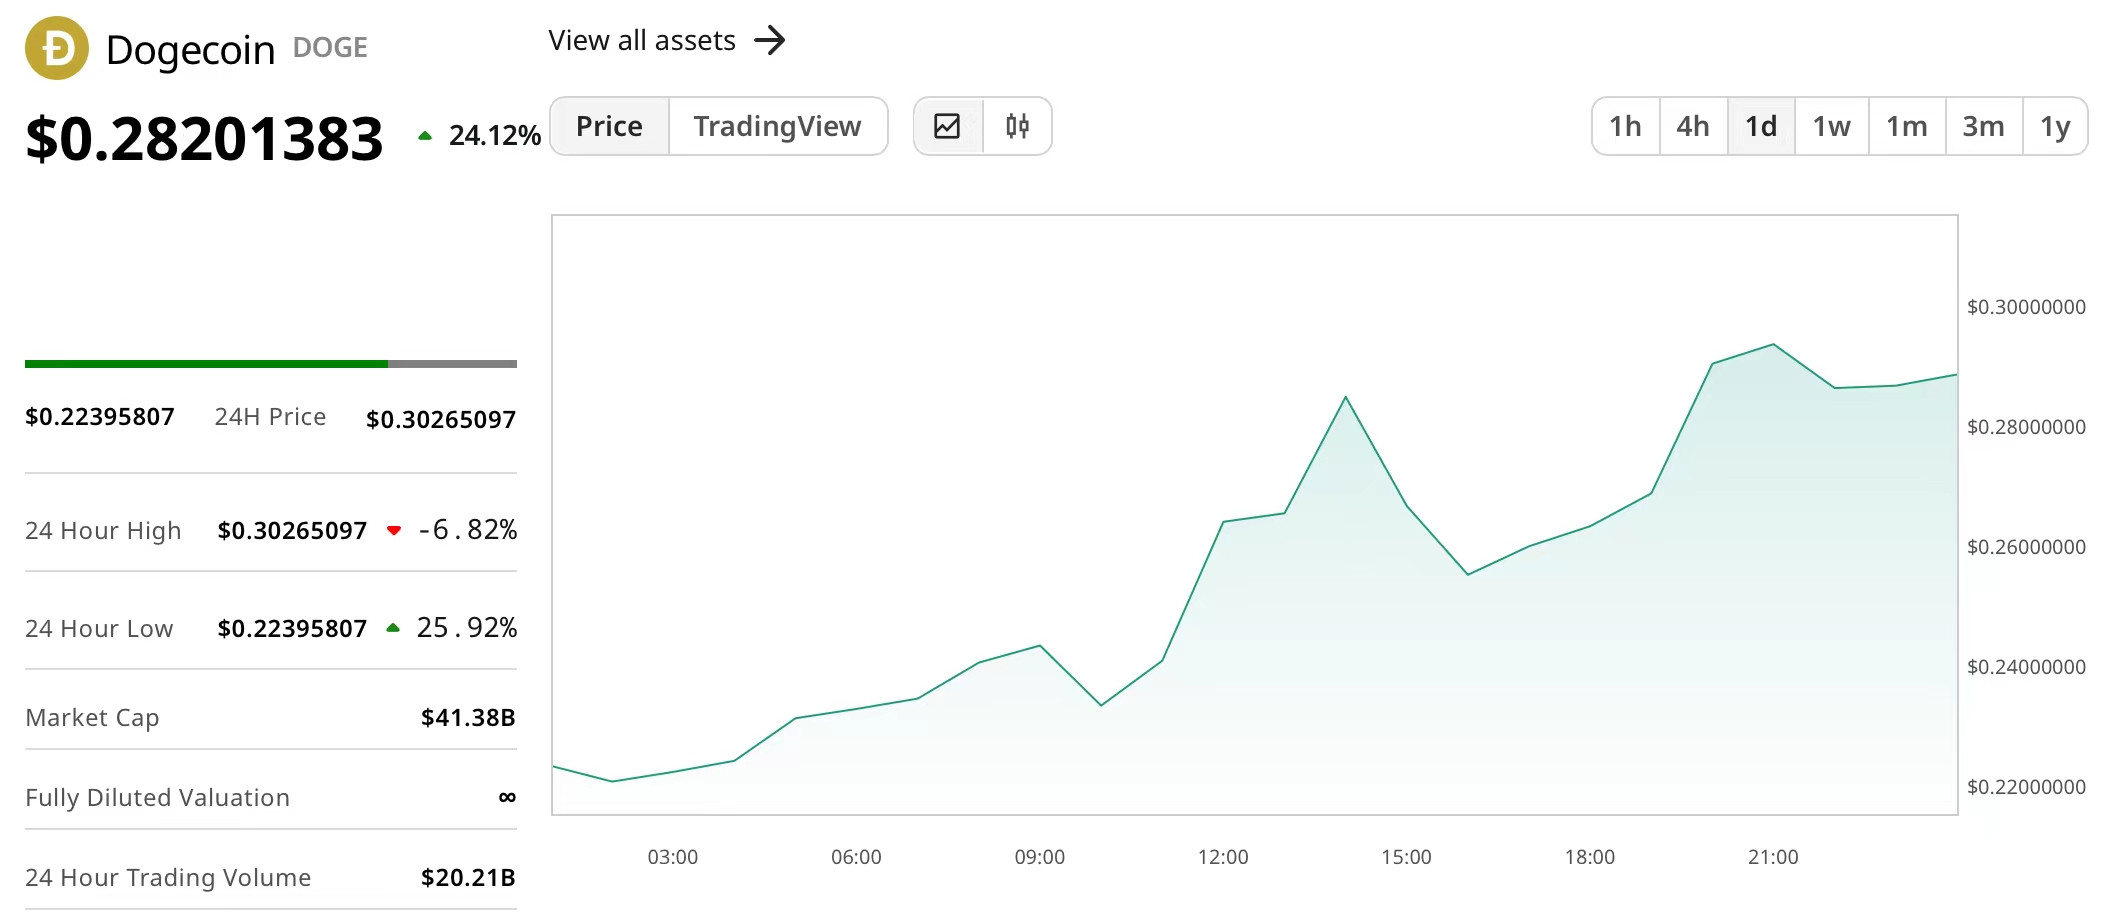The image size is (2102, 924).
Task: Click the arrow beside View all assets
Action: coord(770,41)
